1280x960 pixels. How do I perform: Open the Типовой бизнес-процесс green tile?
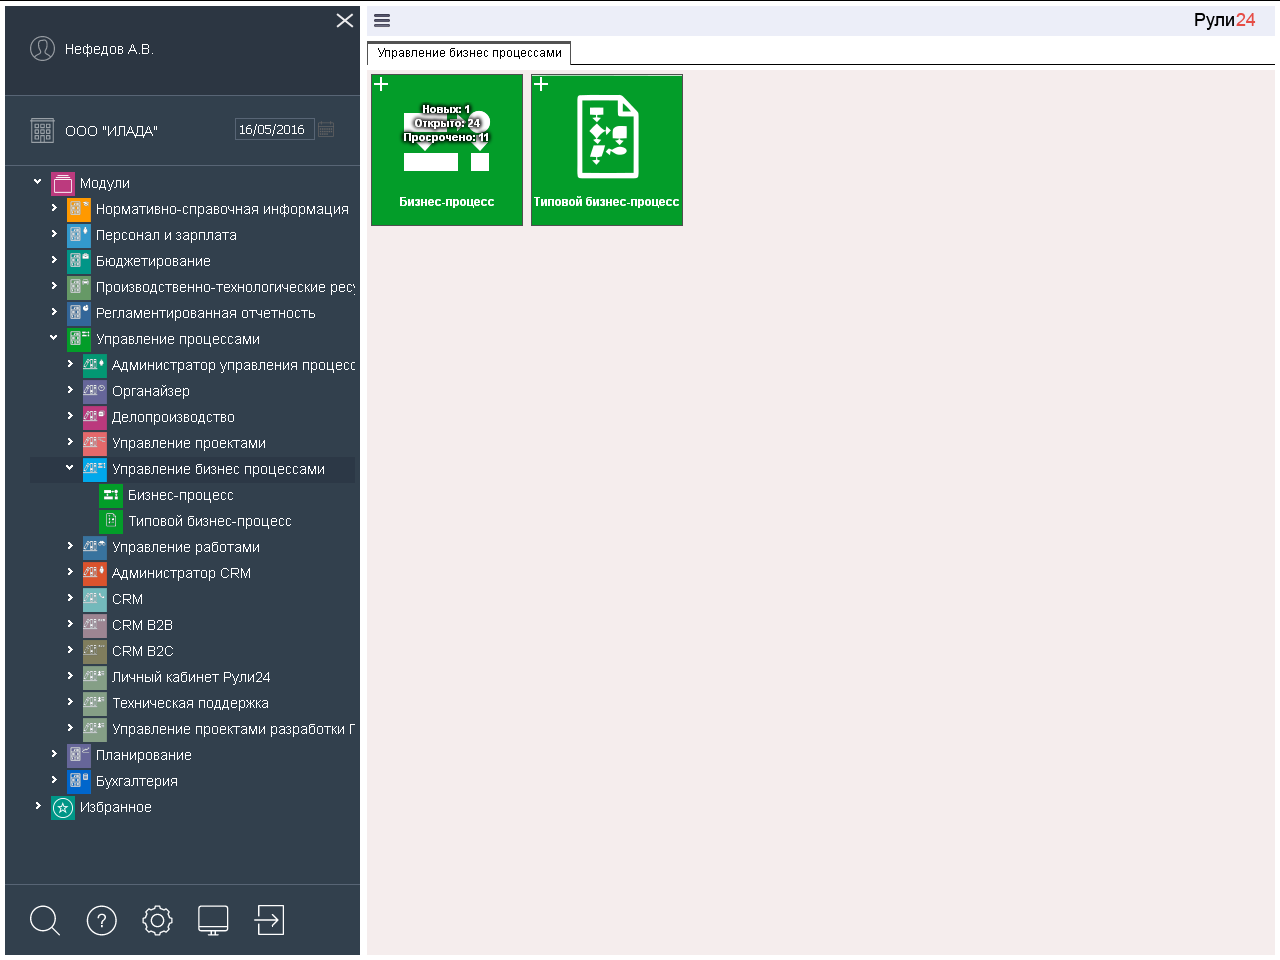(607, 150)
